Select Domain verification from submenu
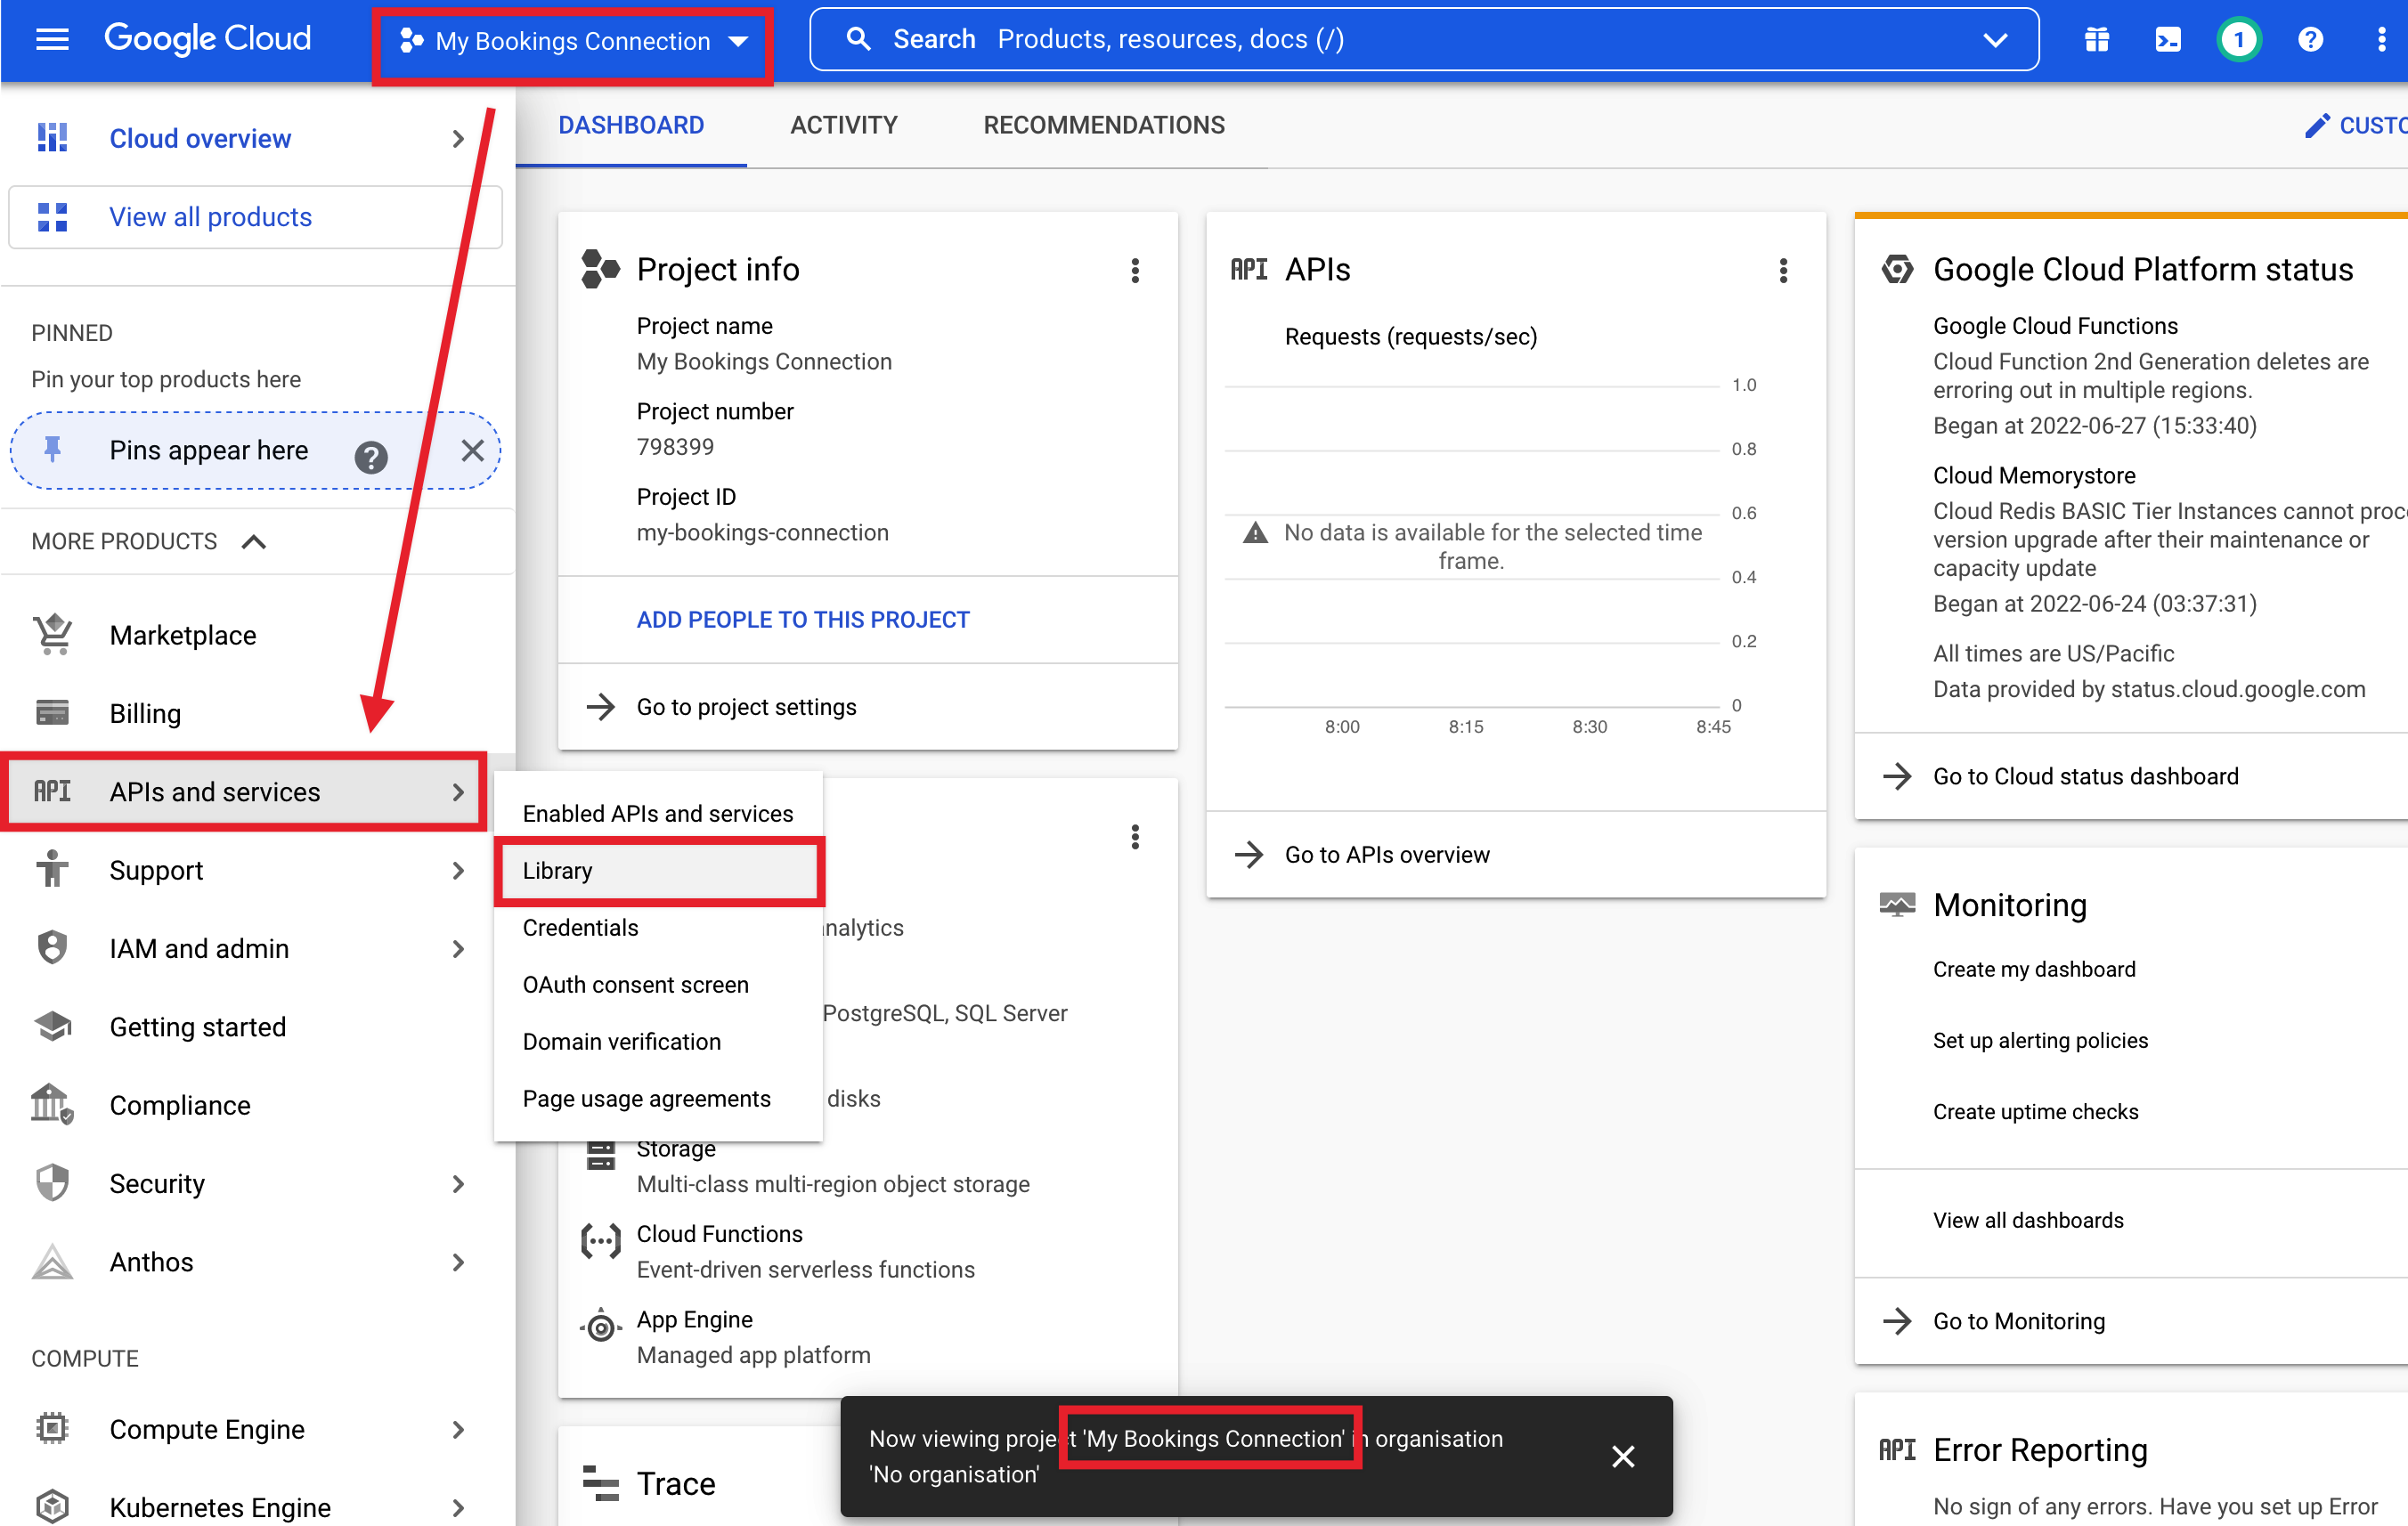This screenshot has width=2408, height=1526. [x=658, y=1041]
